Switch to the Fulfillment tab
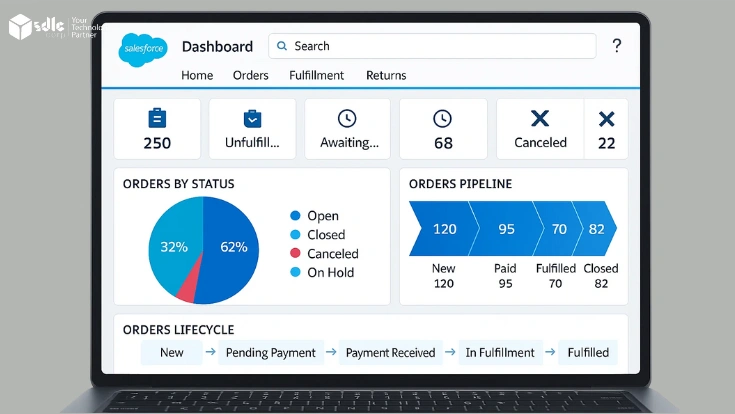Screen dimensions: 735x414 click(316, 75)
